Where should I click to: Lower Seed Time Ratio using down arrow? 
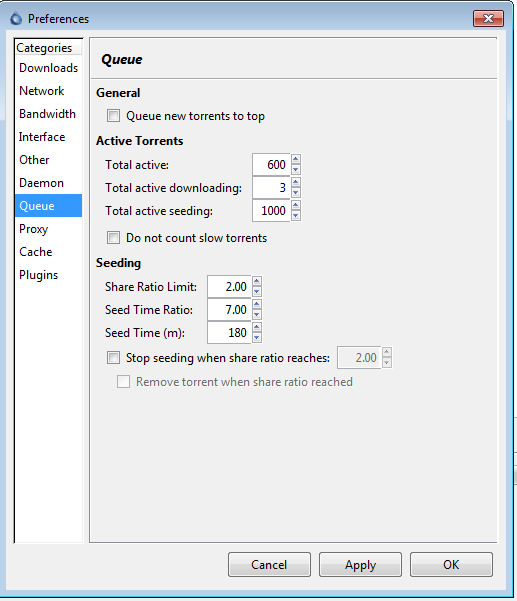257,315
